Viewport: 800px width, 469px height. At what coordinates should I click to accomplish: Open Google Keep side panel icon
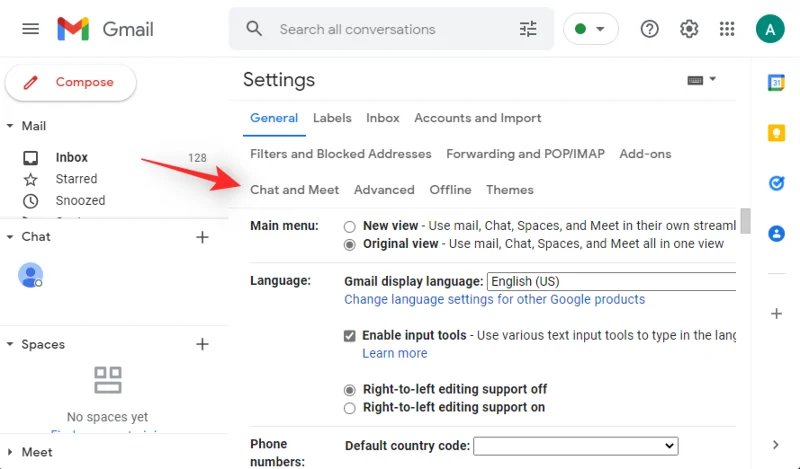click(x=777, y=133)
